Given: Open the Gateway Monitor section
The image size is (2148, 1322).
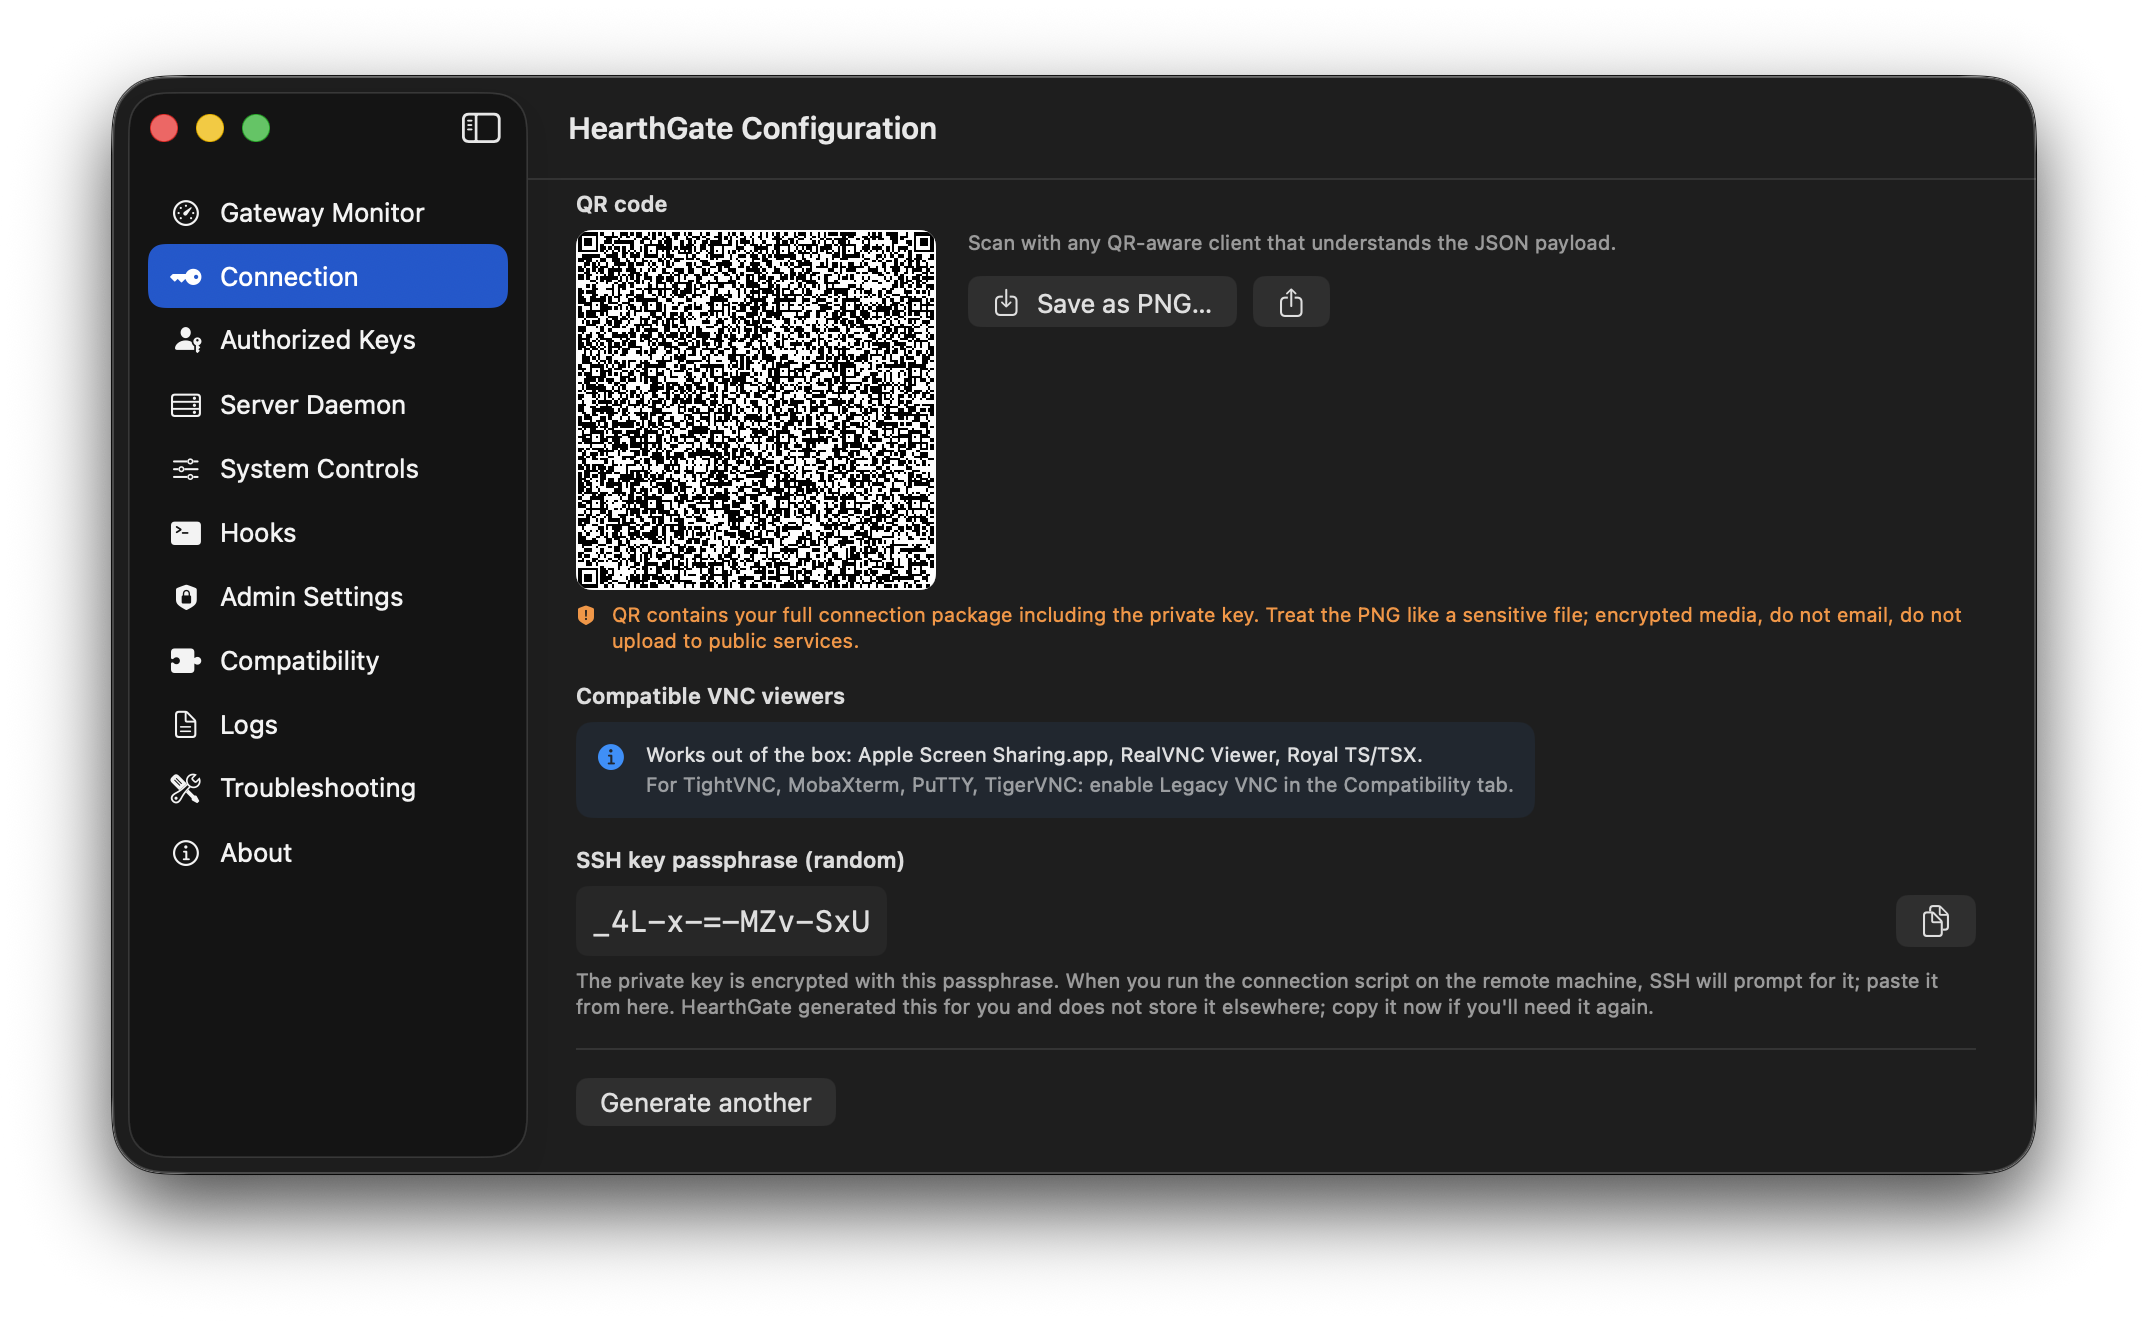Looking at the screenshot, I should tap(328, 213).
